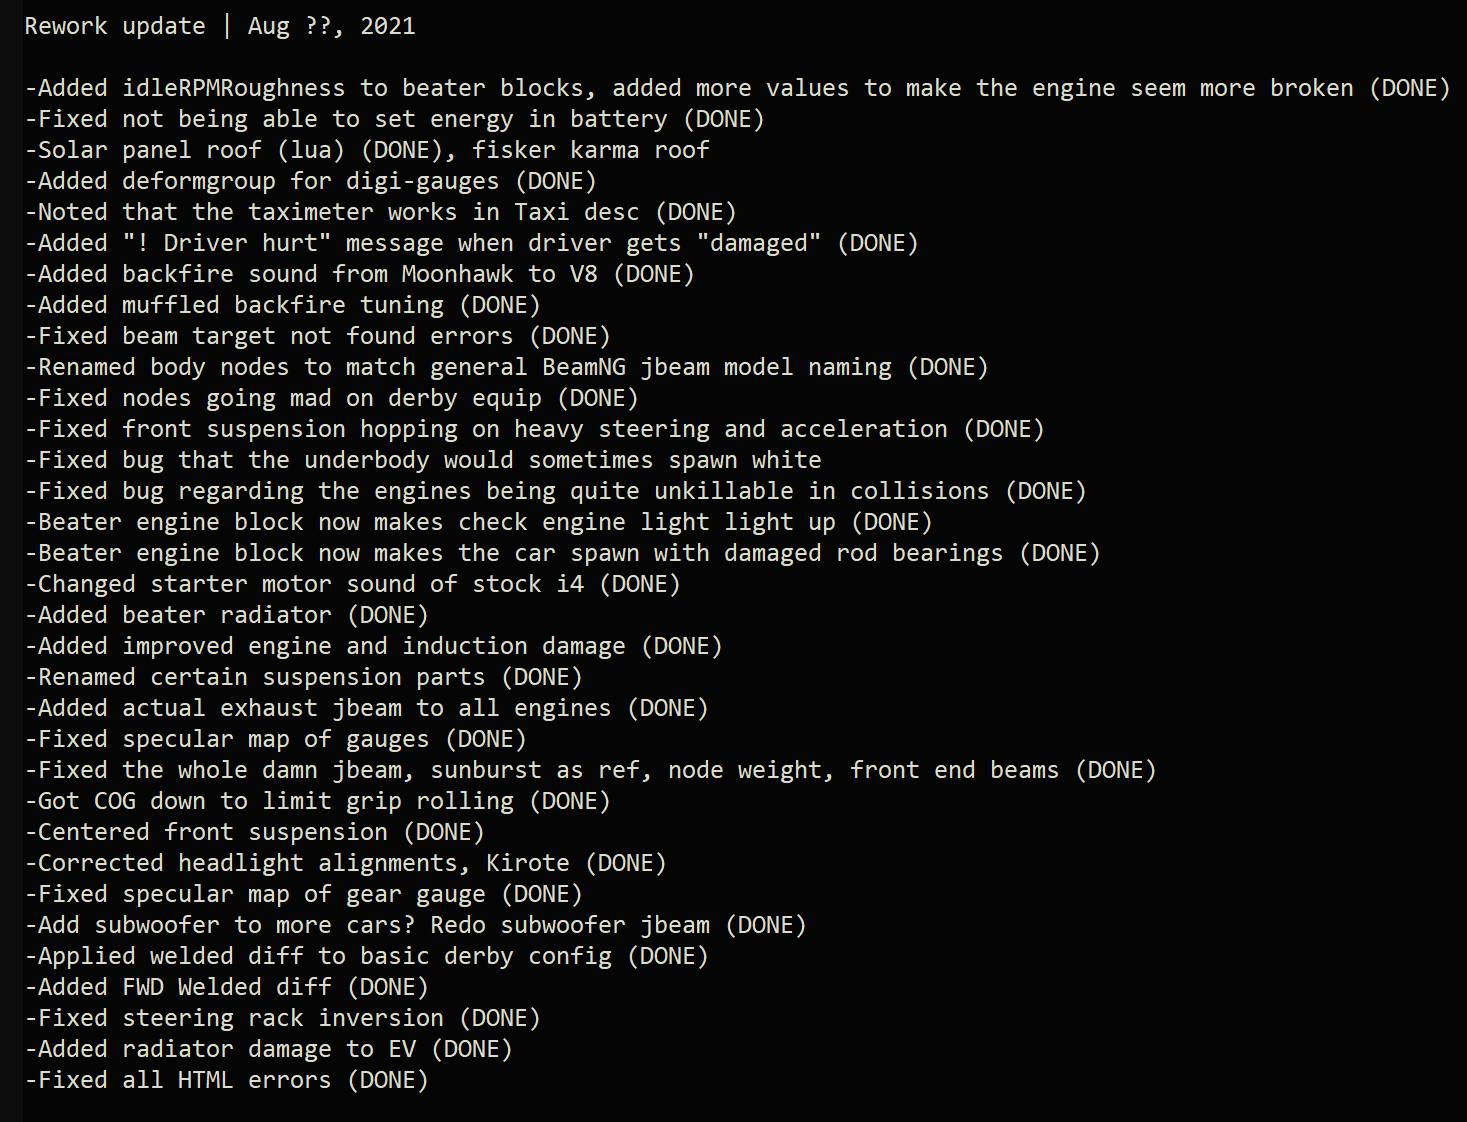Click the damaged rod bearings line
The image size is (1467, 1122).
(562, 554)
